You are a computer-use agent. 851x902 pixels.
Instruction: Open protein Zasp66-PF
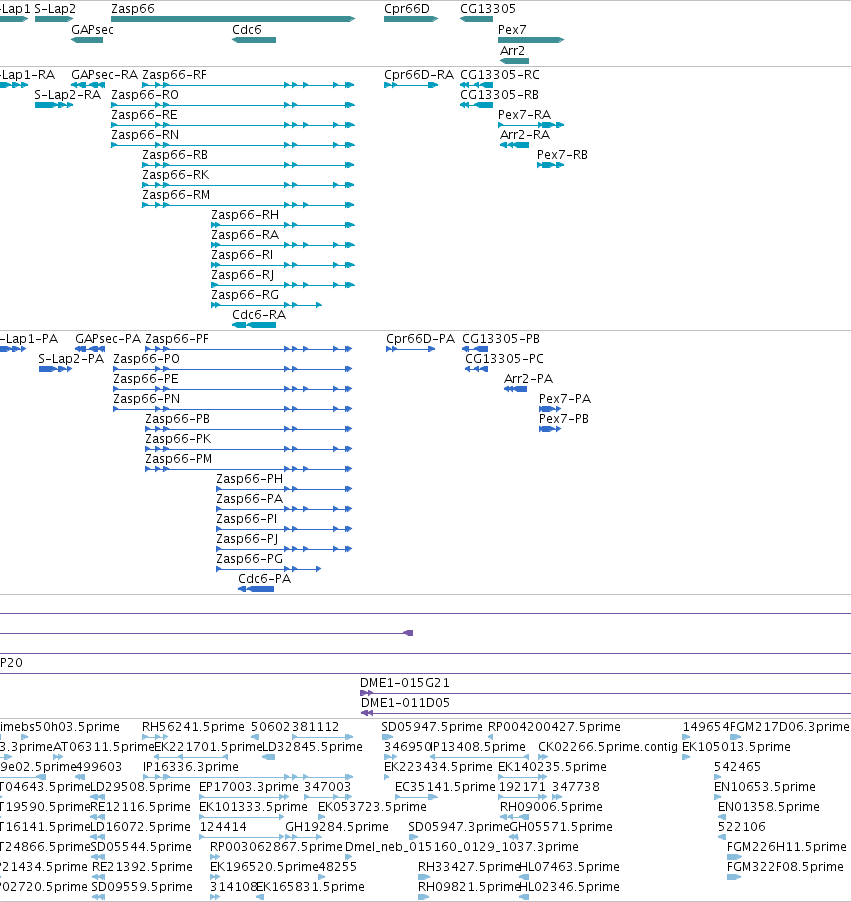pos(177,339)
